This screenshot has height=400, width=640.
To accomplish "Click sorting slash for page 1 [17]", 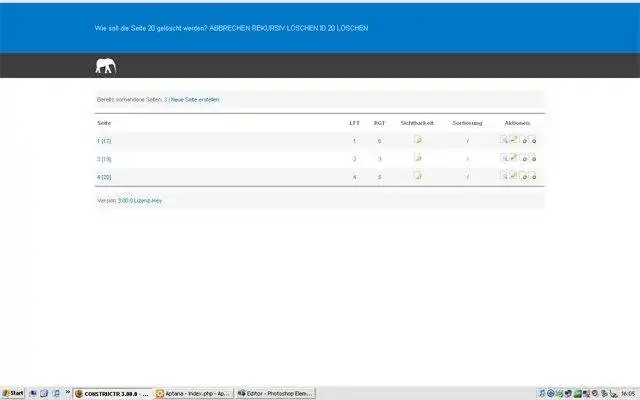I will coord(467,141).
